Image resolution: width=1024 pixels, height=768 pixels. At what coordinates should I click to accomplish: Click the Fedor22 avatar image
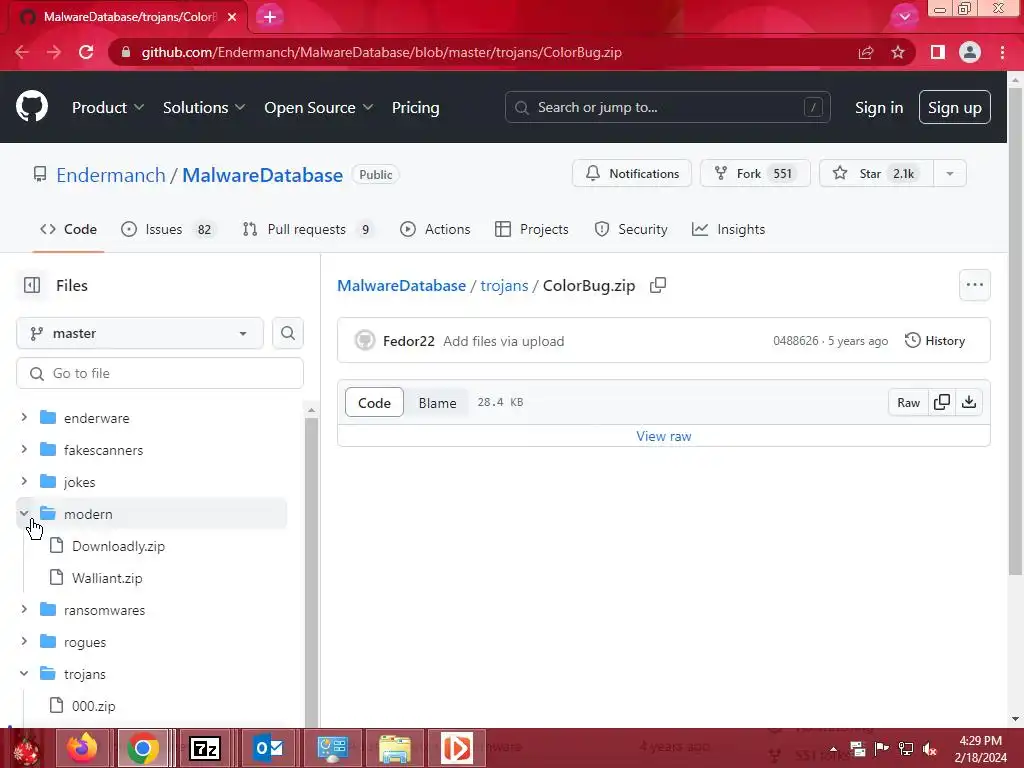tap(365, 340)
